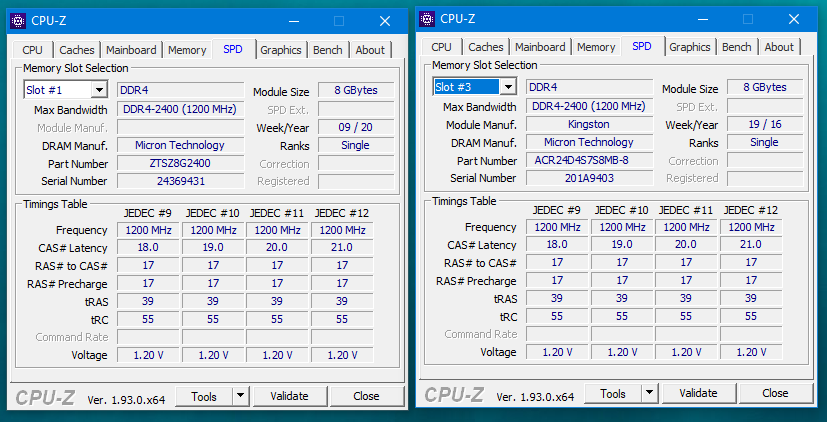Select part number ACR24D4S7S8MB-8 field
The image size is (827, 422).
click(590, 160)
